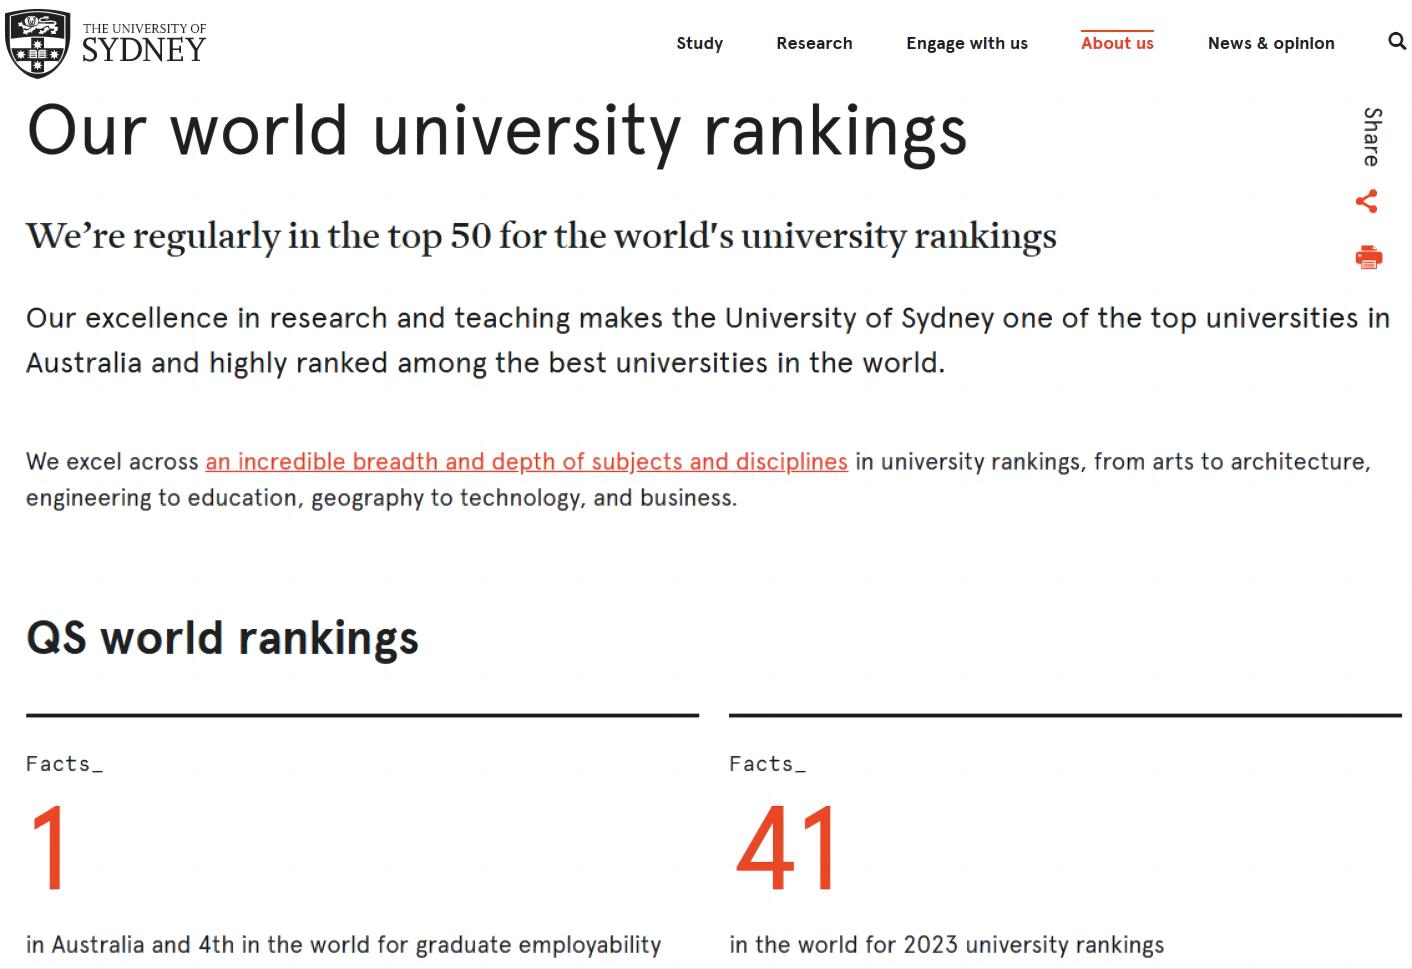Screen dimensions: 1412x969
Task: Click the 2023 university rankings fact text
Action: pyautogui.click(x=947, y=945)
